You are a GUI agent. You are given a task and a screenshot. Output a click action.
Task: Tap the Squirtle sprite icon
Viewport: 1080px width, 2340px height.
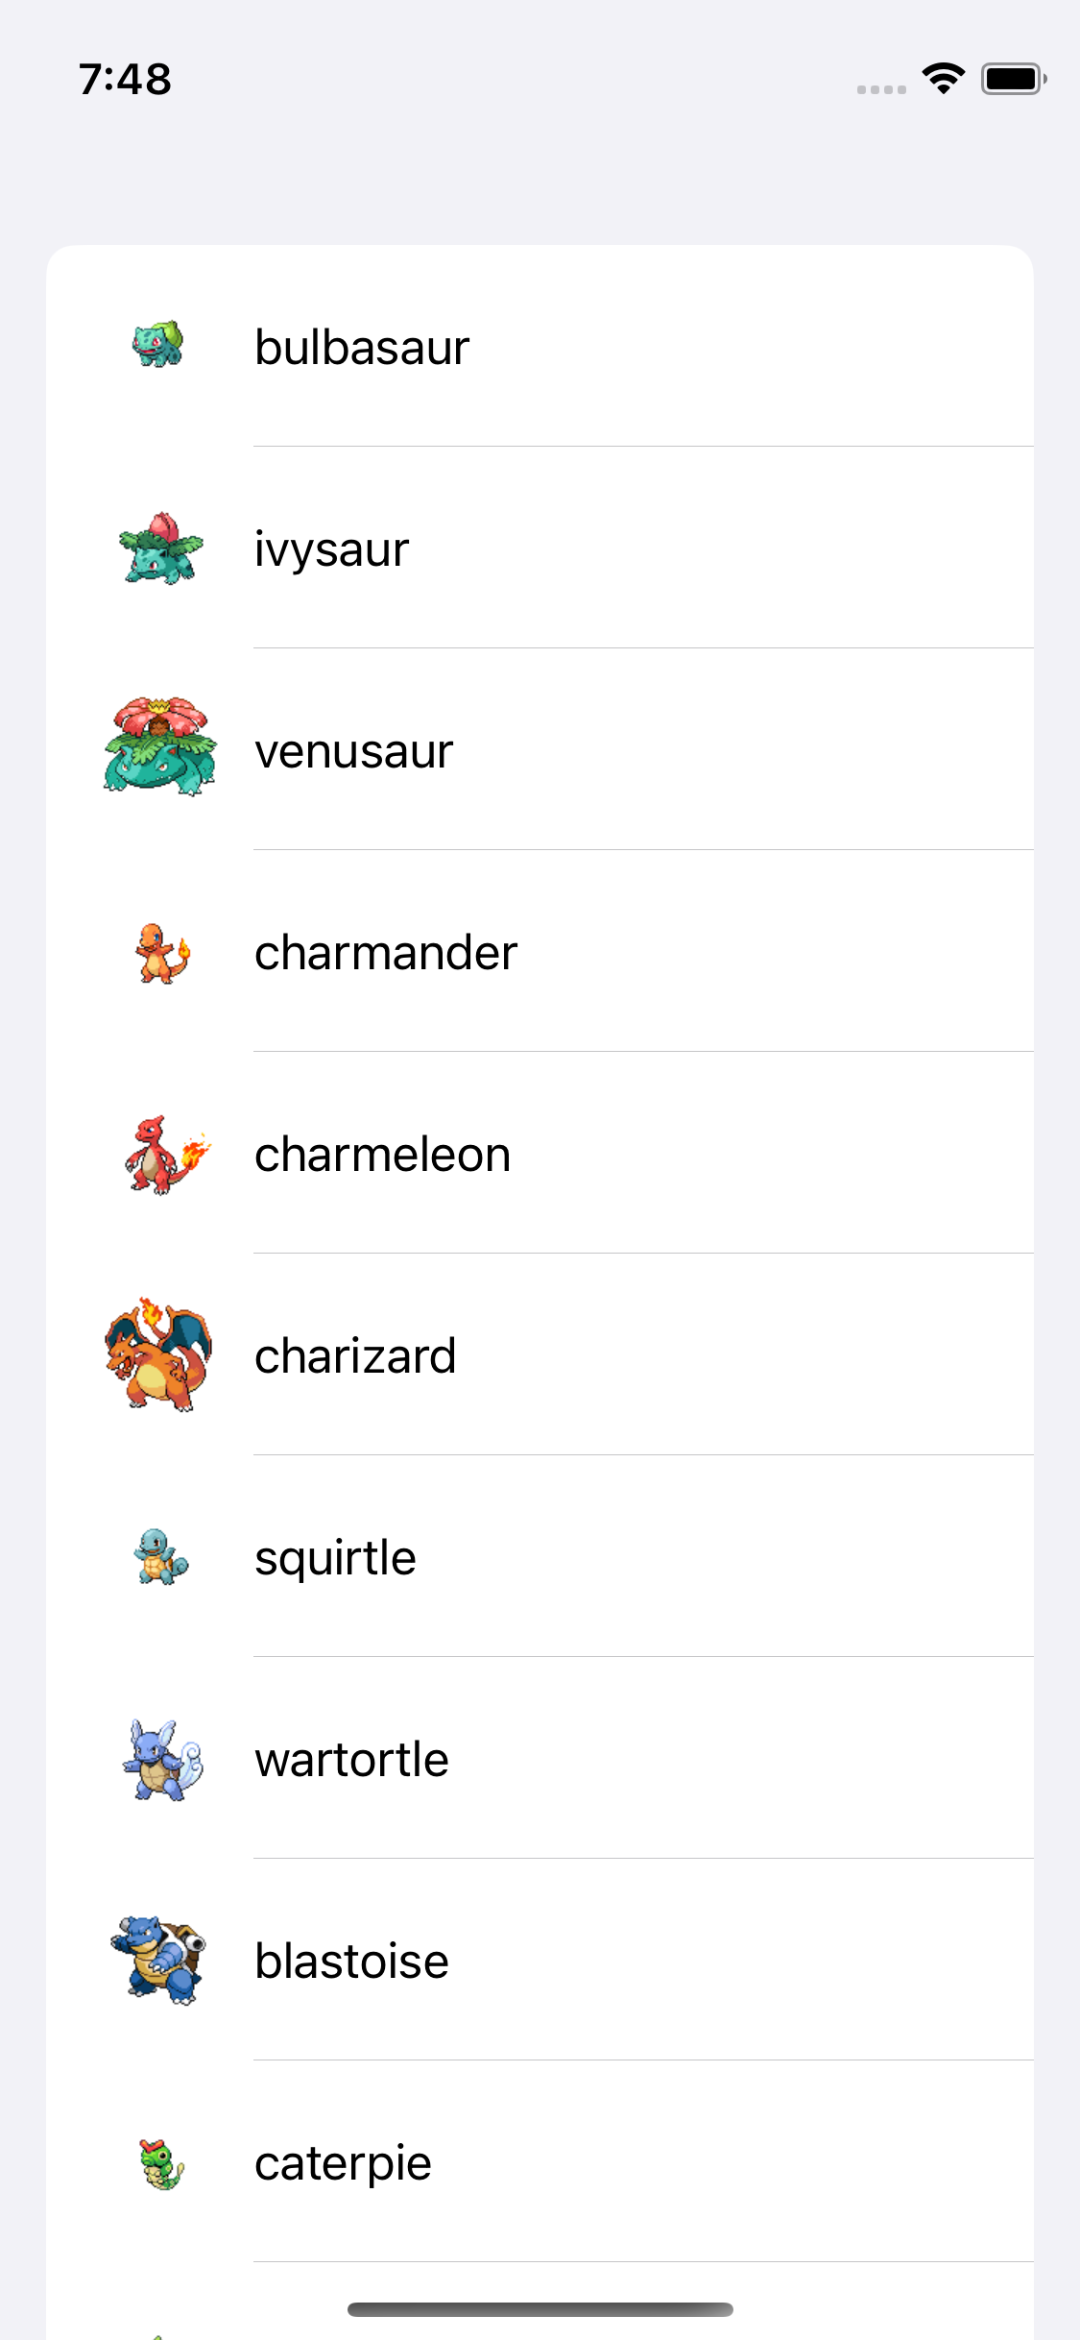pyautogui.click(x=160, y=1558)
